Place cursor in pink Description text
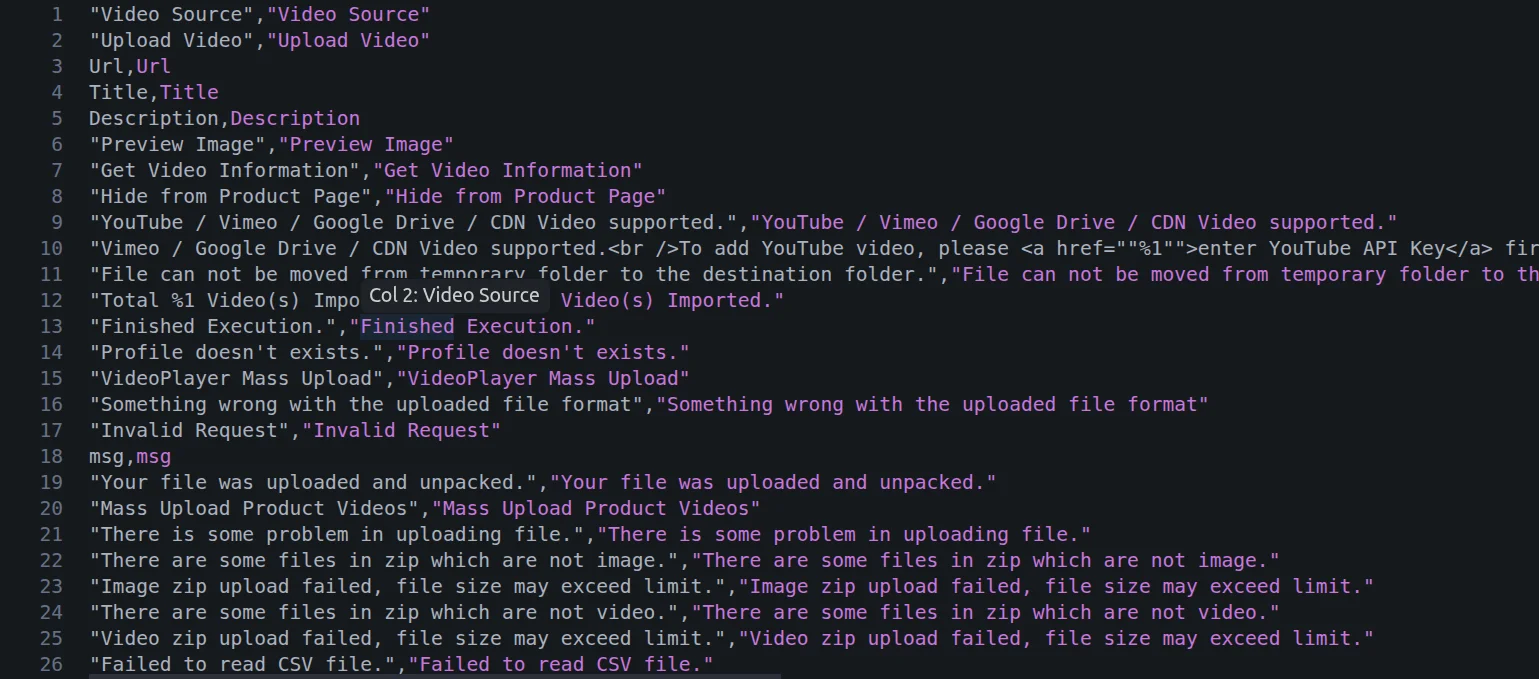This screenshot has width=1539, height=679. coord(295,118)
